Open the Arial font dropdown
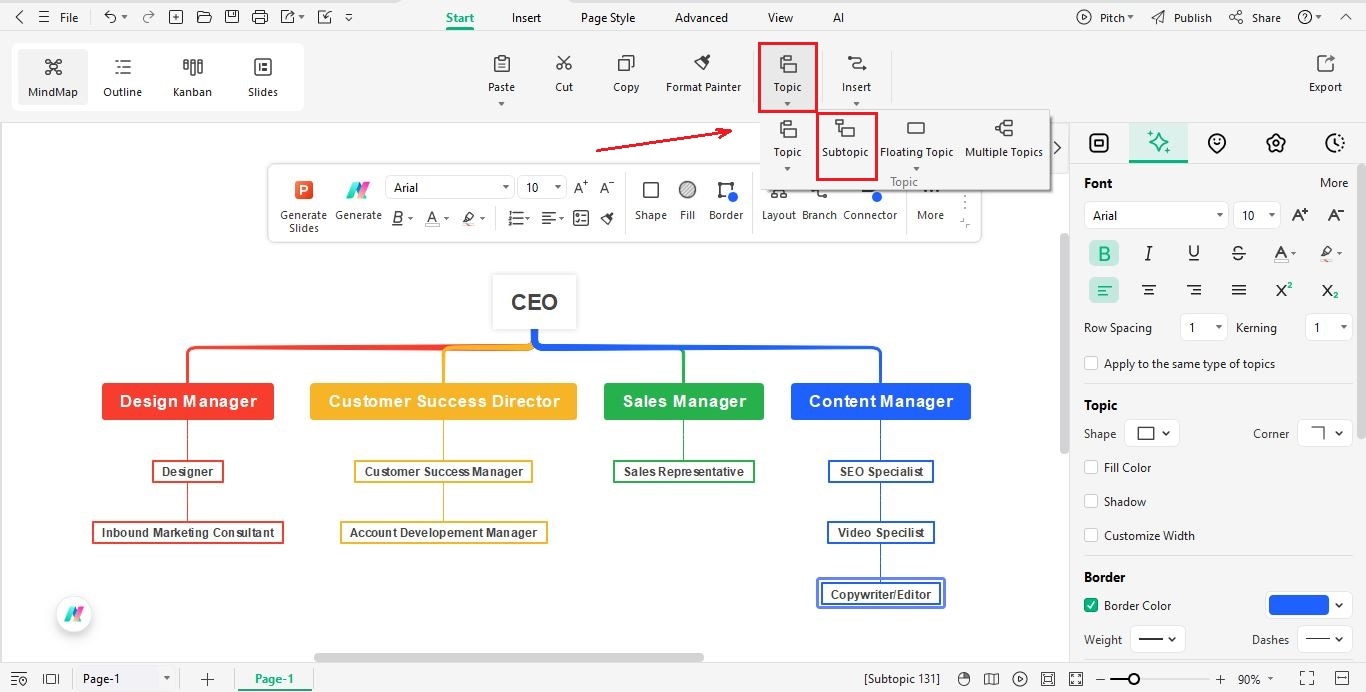Viewport: 1366px width, 692px height. pos(1155,214)
